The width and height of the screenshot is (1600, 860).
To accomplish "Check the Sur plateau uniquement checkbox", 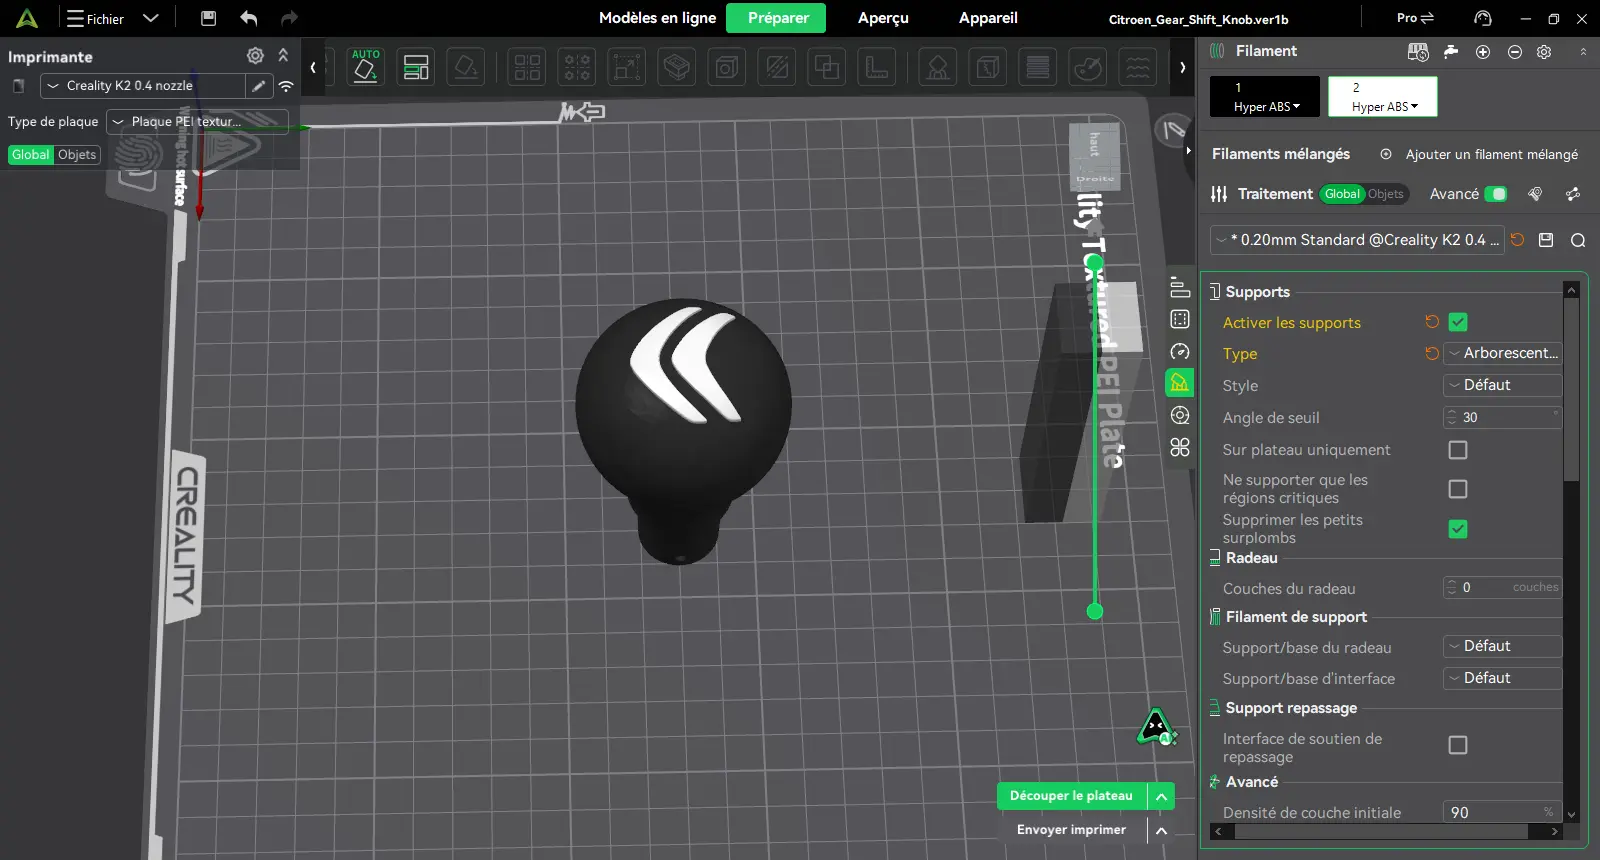I will coord(1458,450).
